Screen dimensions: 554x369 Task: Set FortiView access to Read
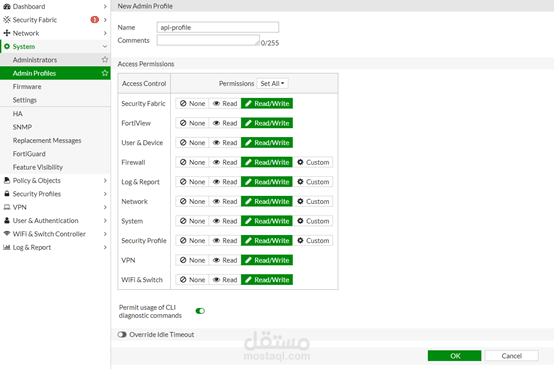[x=225, y=123]
